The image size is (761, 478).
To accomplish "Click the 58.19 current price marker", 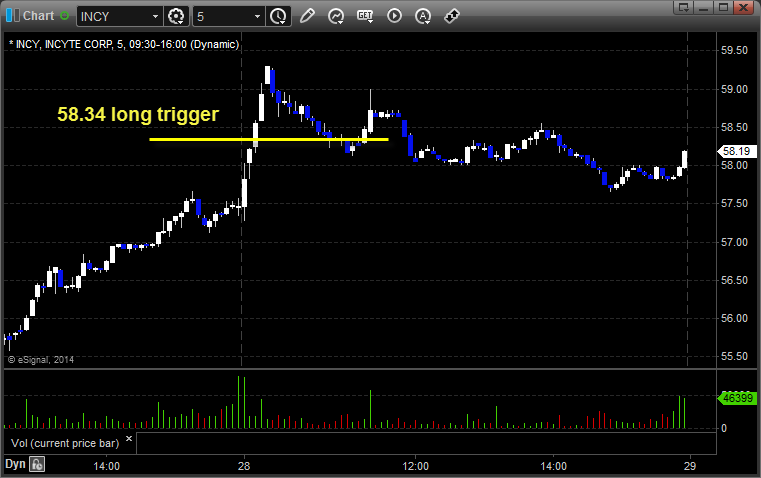I will click(736, 151).
